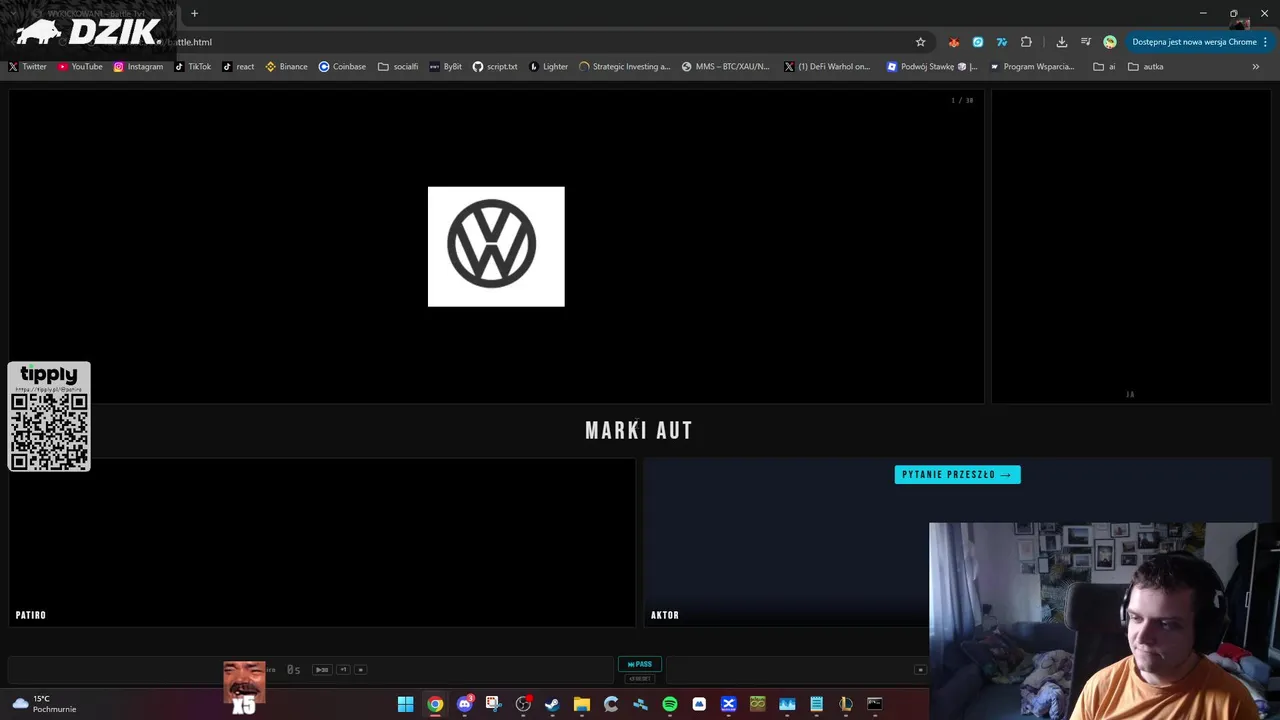Click the new Chrome version update chip

(1194, 42)
